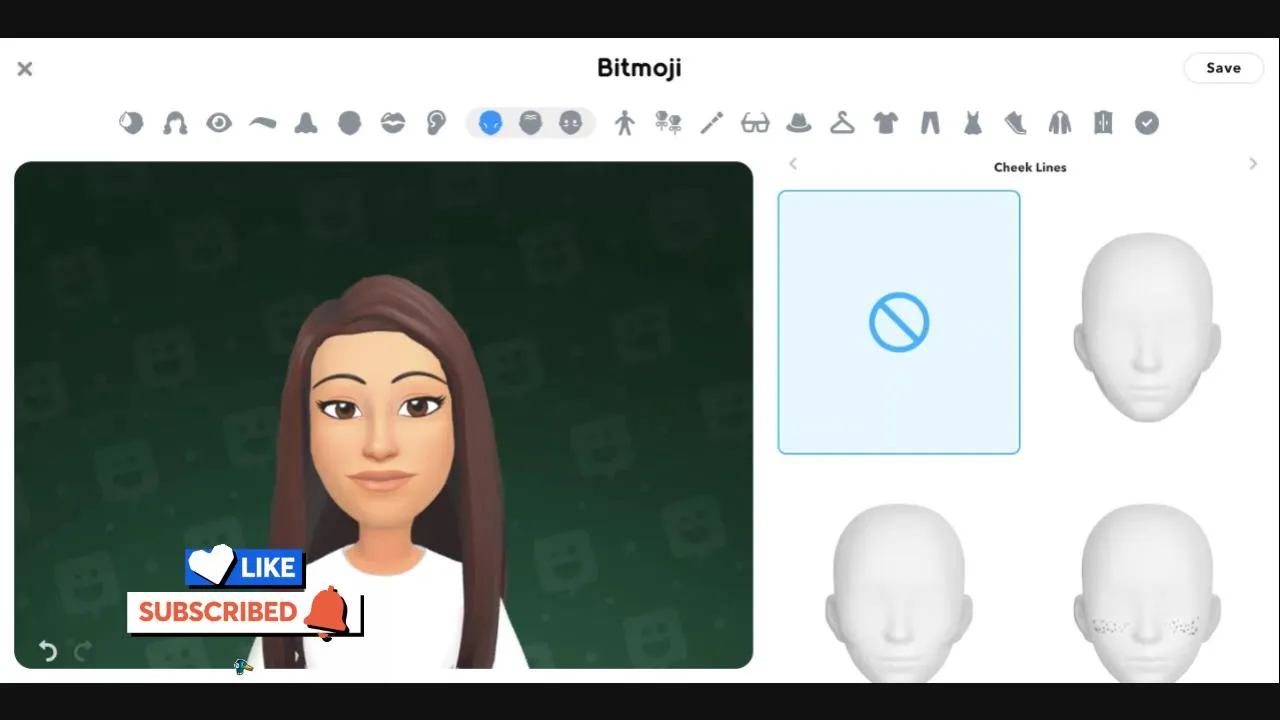Select the blue cheek lines face icon

tap(490, 123)
